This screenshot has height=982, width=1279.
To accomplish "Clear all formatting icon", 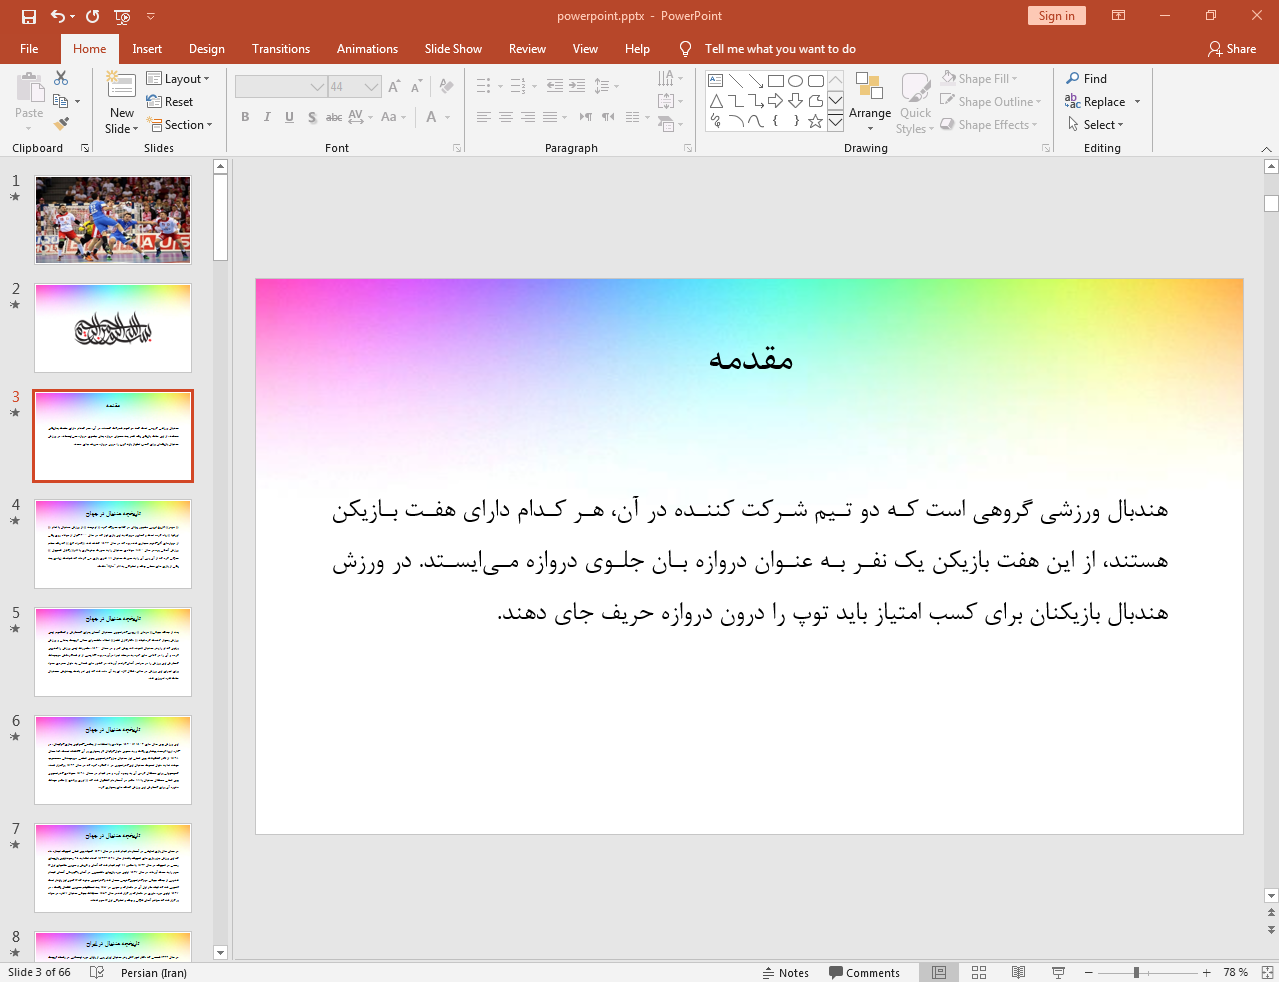I will pos(447,87).
